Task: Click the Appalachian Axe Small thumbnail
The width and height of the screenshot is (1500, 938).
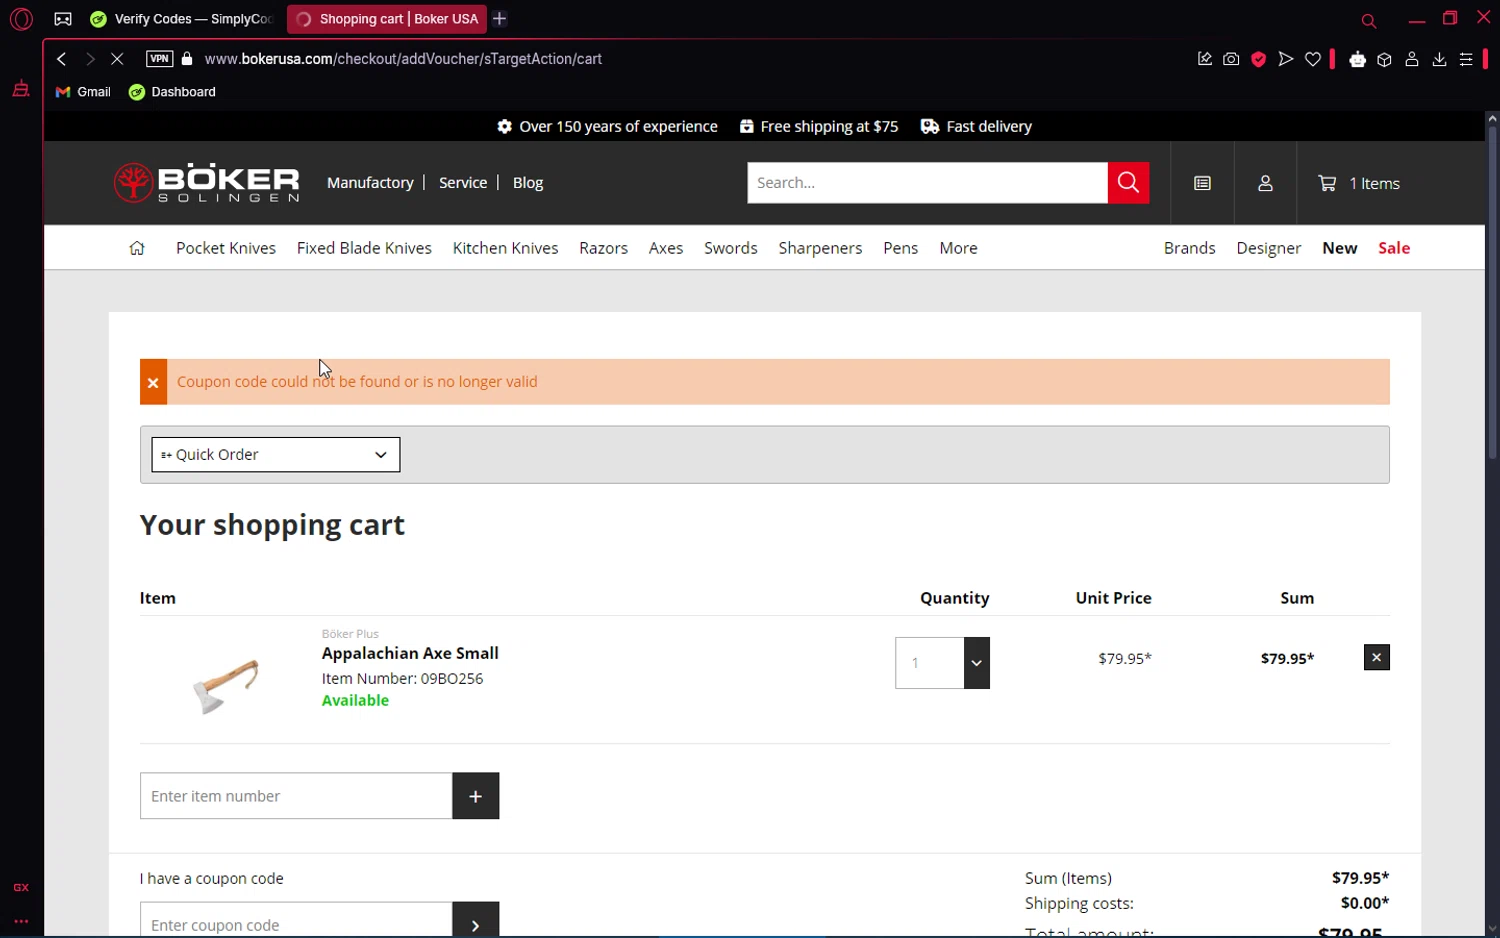Action: [226, 685]
